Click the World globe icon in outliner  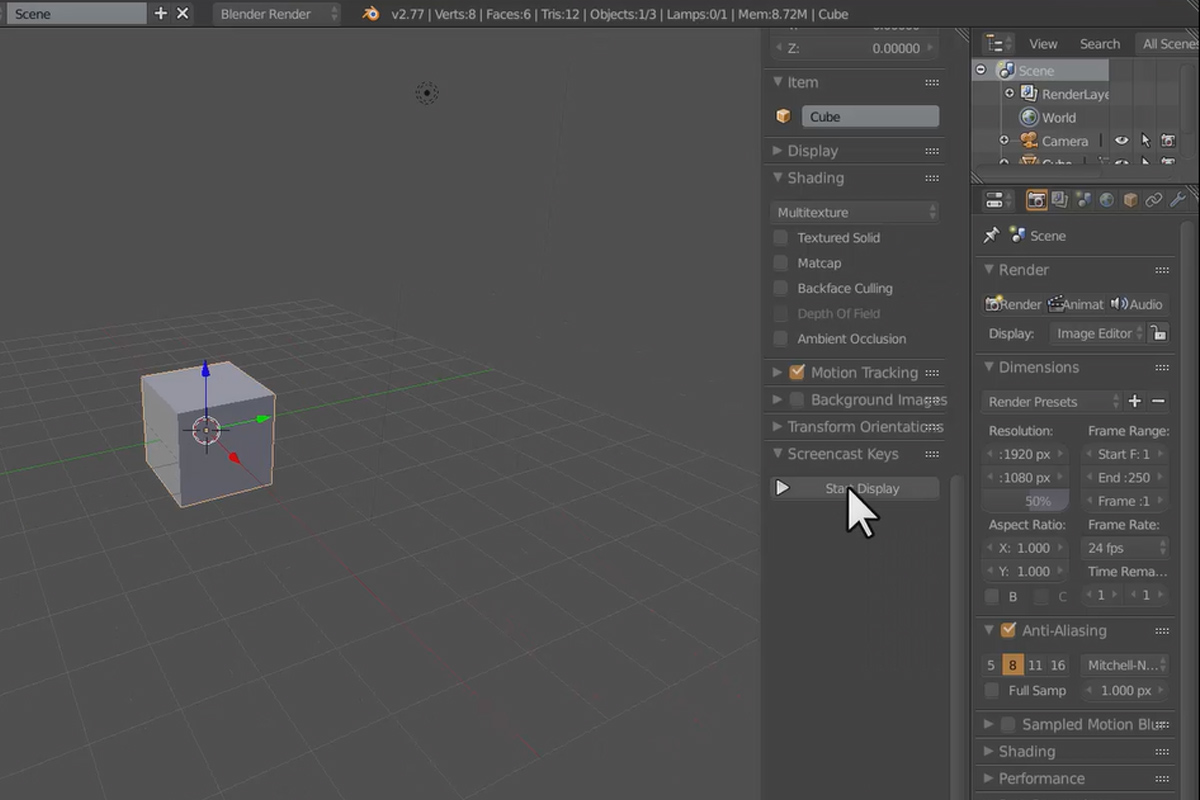pyautogui.click(x=1029, y=117)
